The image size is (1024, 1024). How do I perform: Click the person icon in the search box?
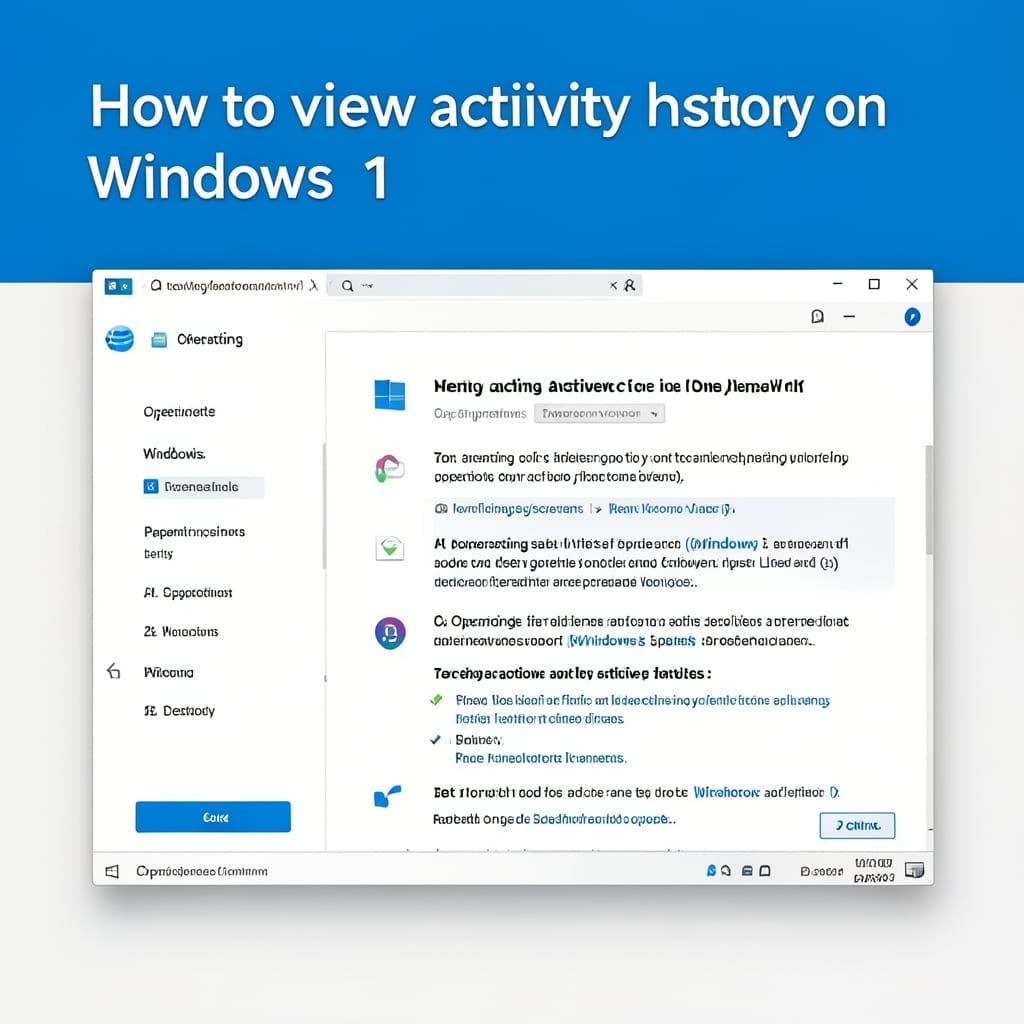630,285
